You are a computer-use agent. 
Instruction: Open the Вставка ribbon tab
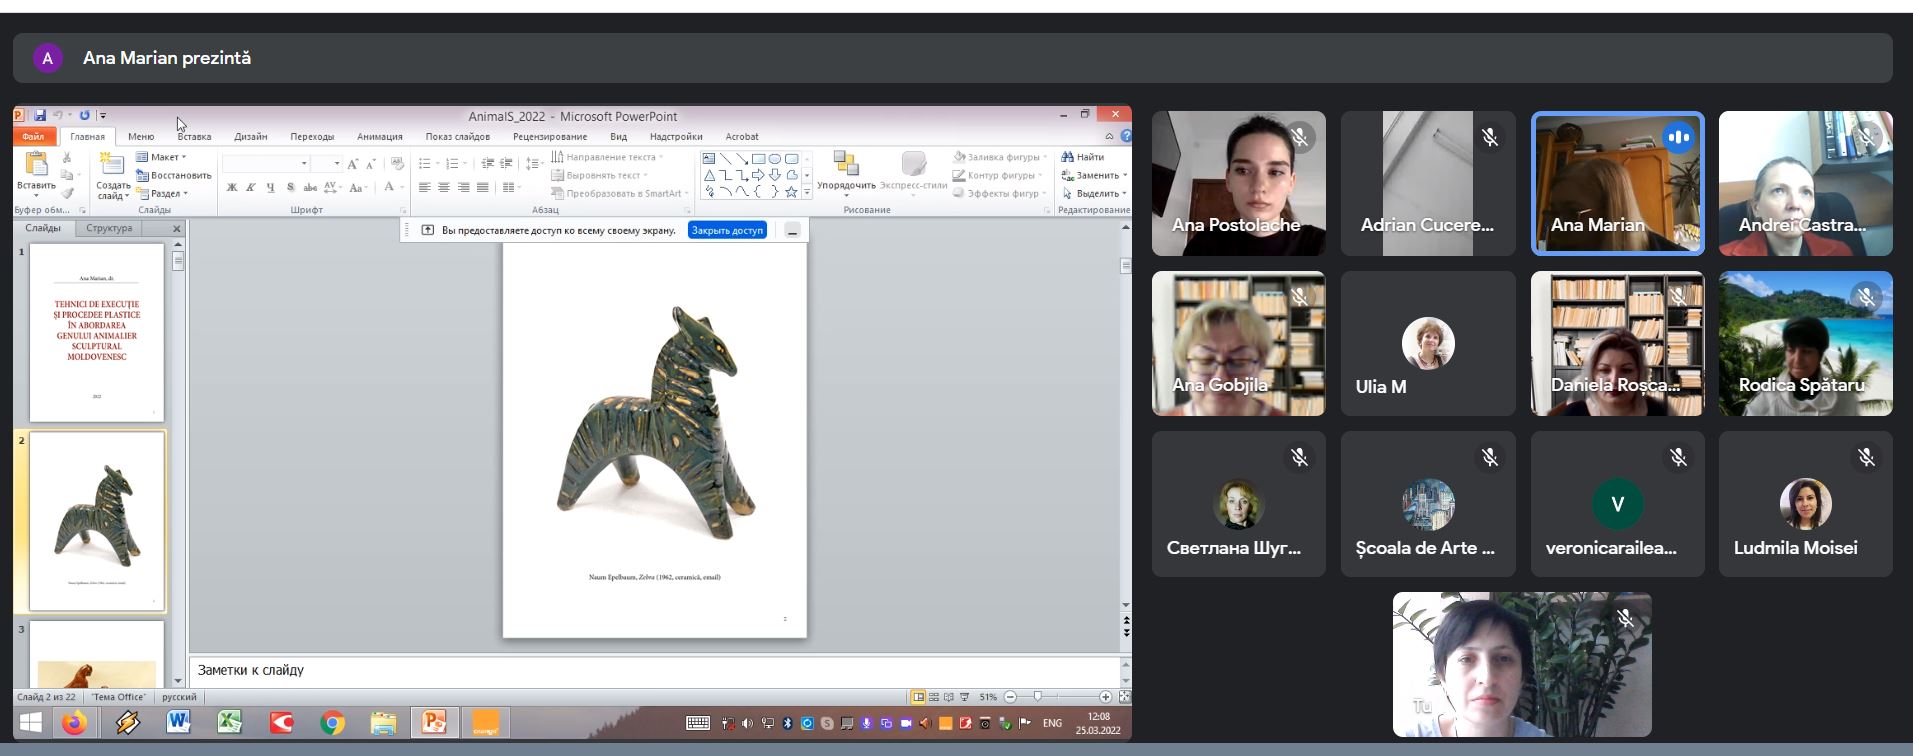[x=194, y=137]
